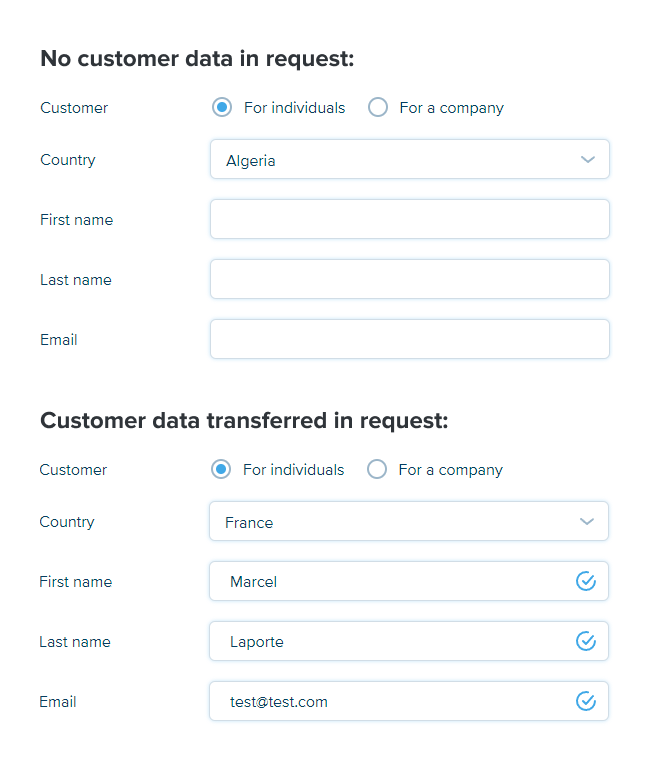Click the First name field containing Marcel
The height and width of the screenshot is (768, 653).
[390, 582]
